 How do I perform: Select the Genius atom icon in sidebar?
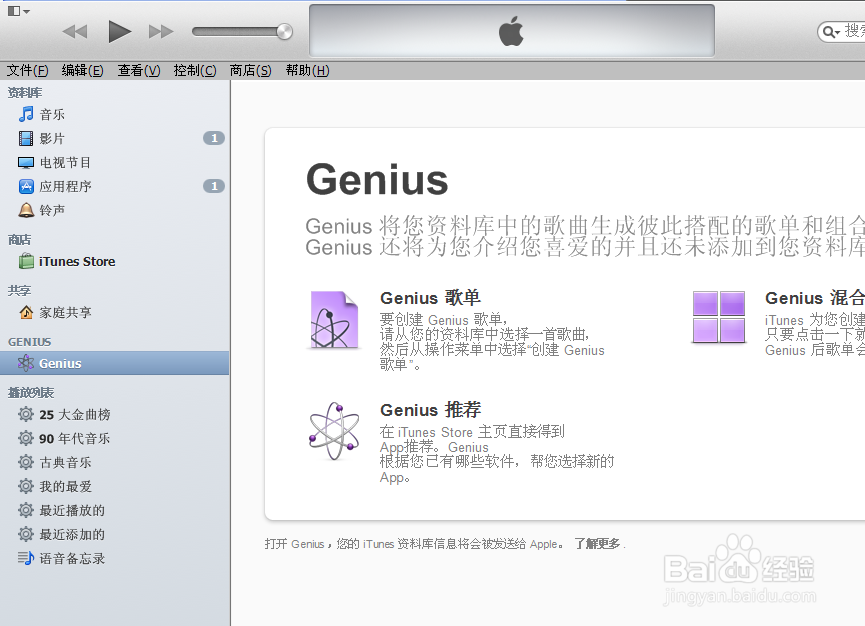pos(26,363)
